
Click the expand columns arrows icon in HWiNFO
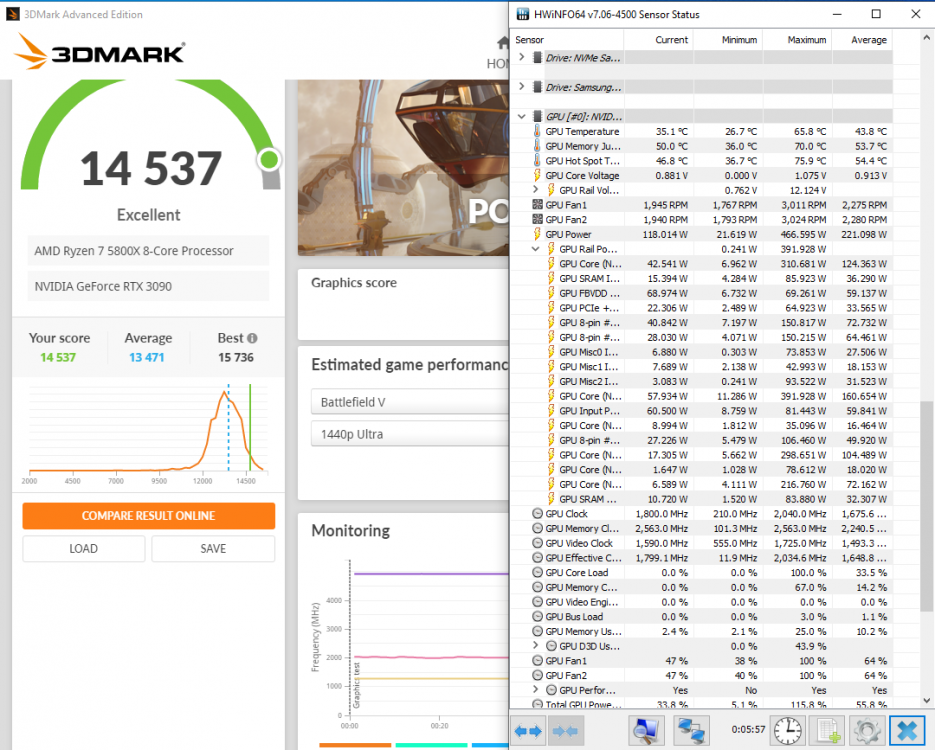[x=529, y=730]
